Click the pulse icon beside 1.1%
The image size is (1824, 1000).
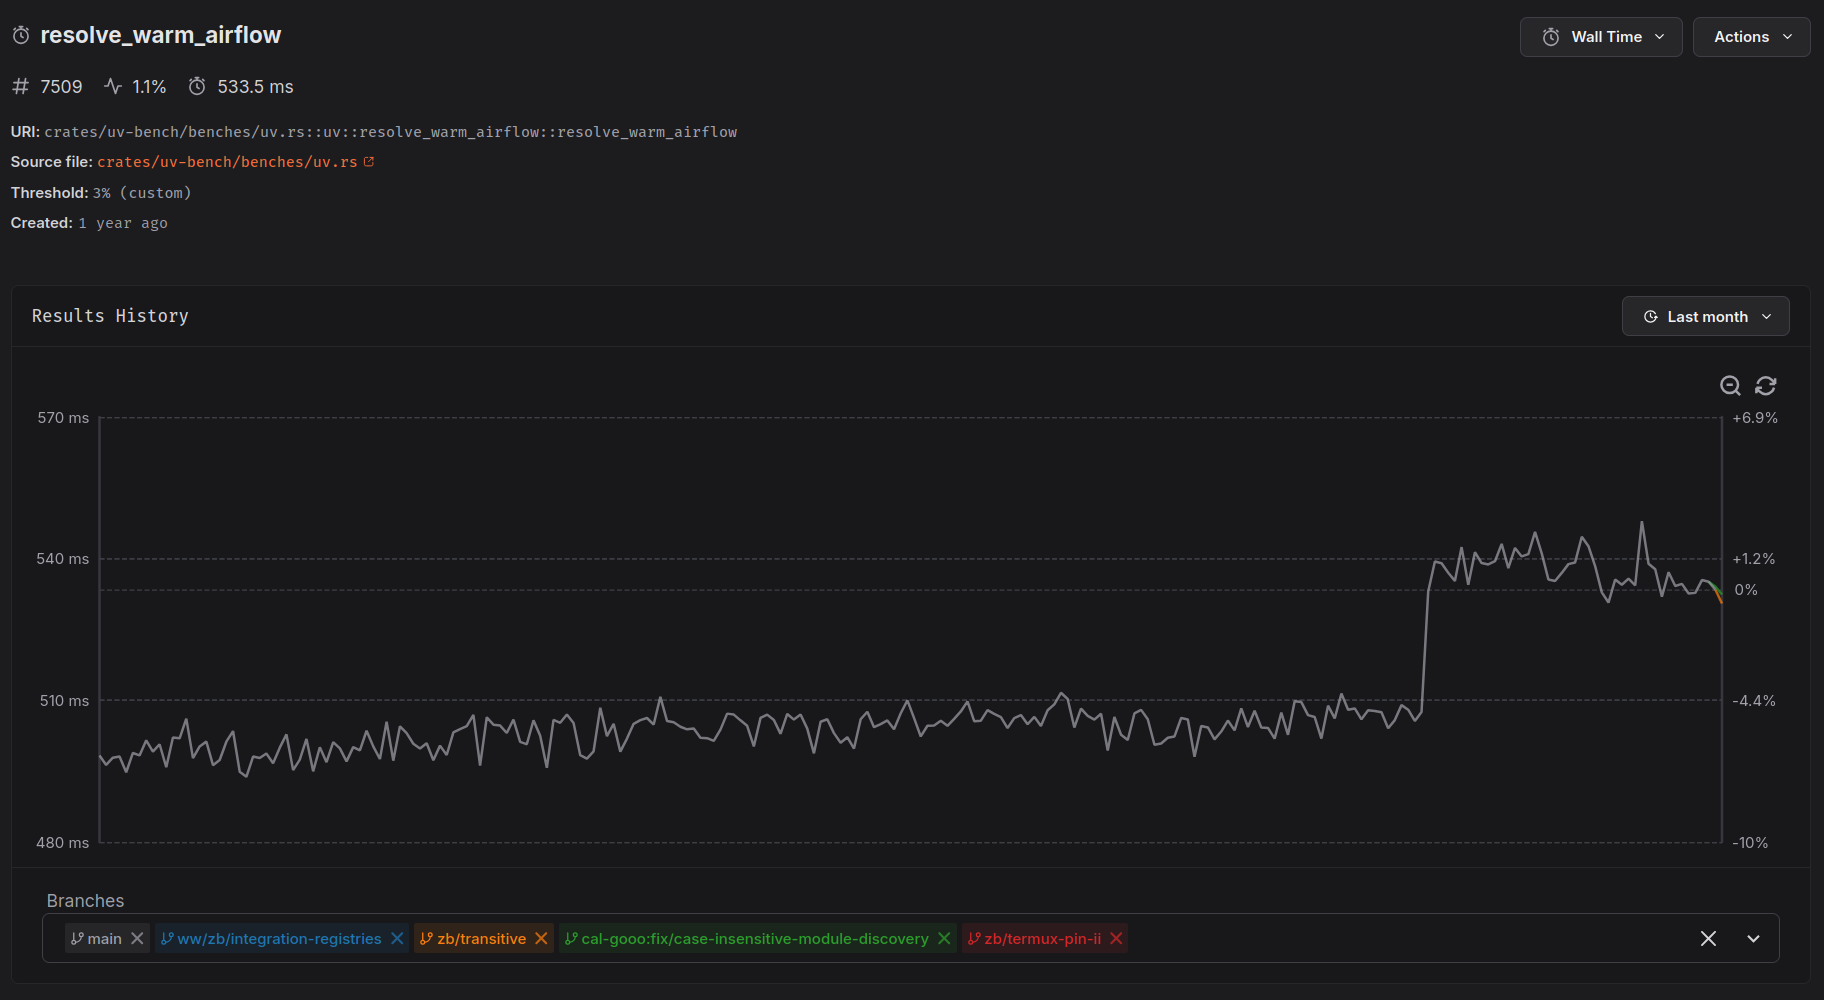point(112,86)
